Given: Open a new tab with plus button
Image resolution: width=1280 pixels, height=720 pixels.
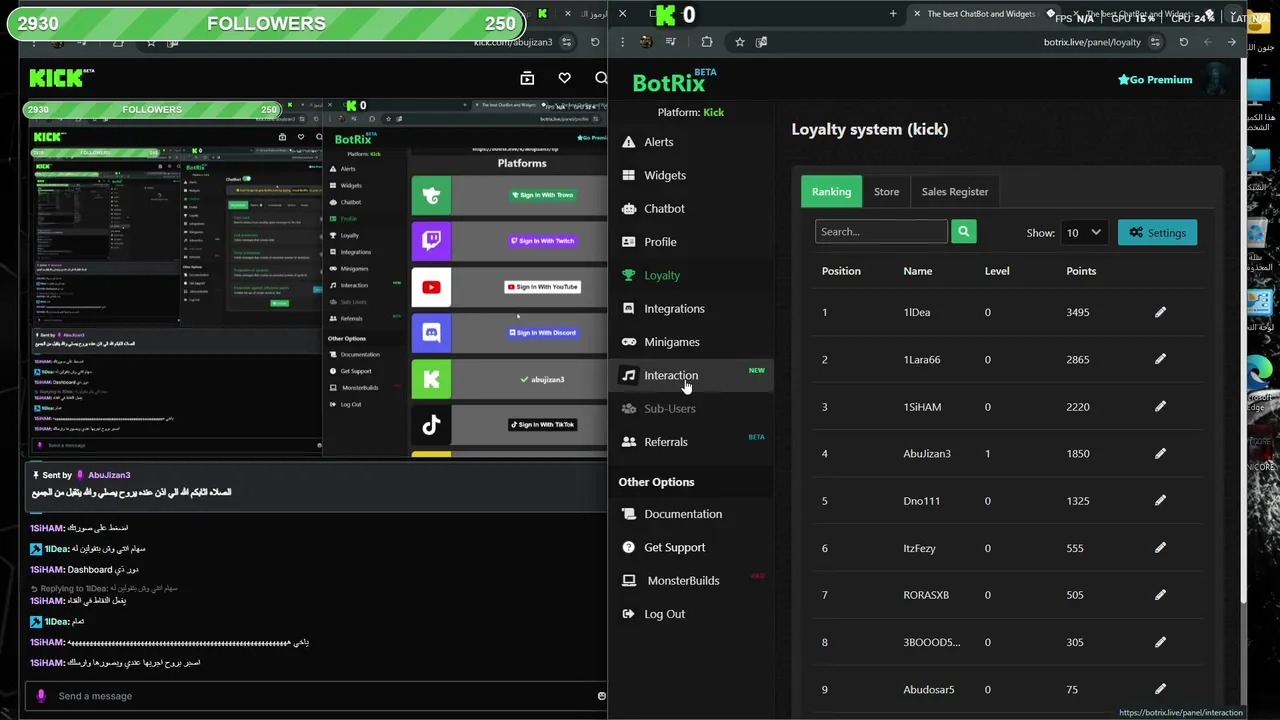Looking at the screenshot, I should tap(893, 14).
